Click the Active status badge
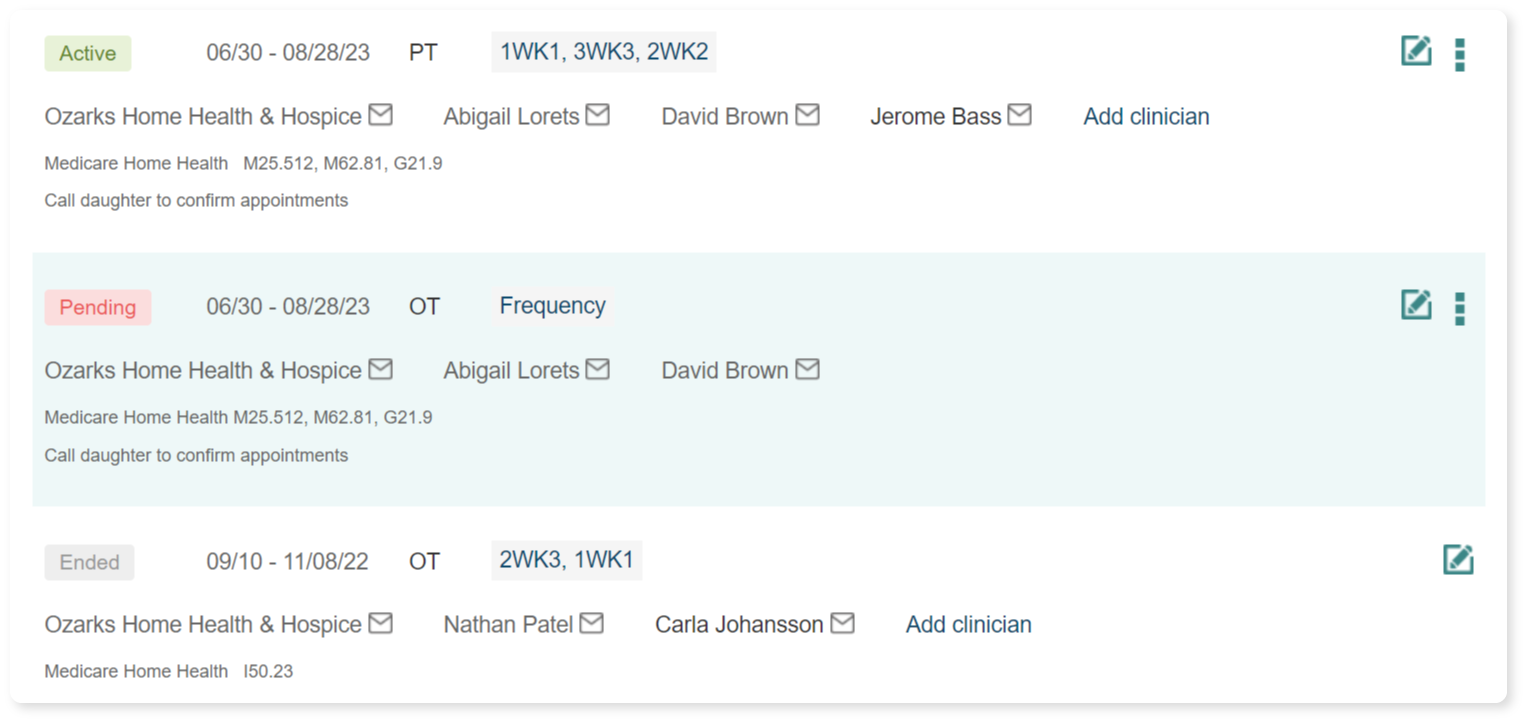1527x723 pixels. point(88,54)
